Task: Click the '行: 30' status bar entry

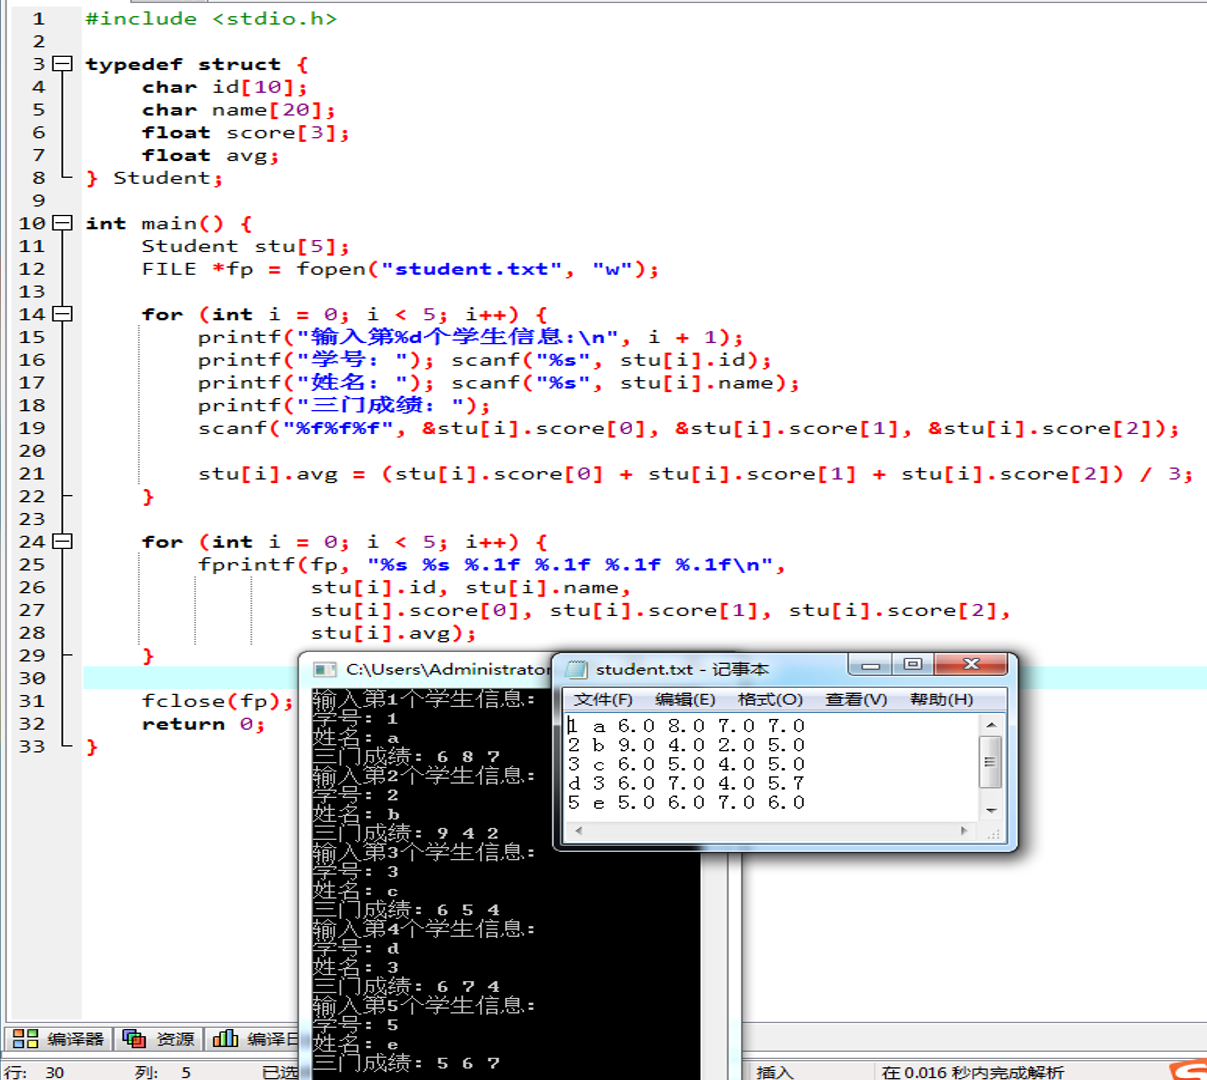Action: [34, 1072]
